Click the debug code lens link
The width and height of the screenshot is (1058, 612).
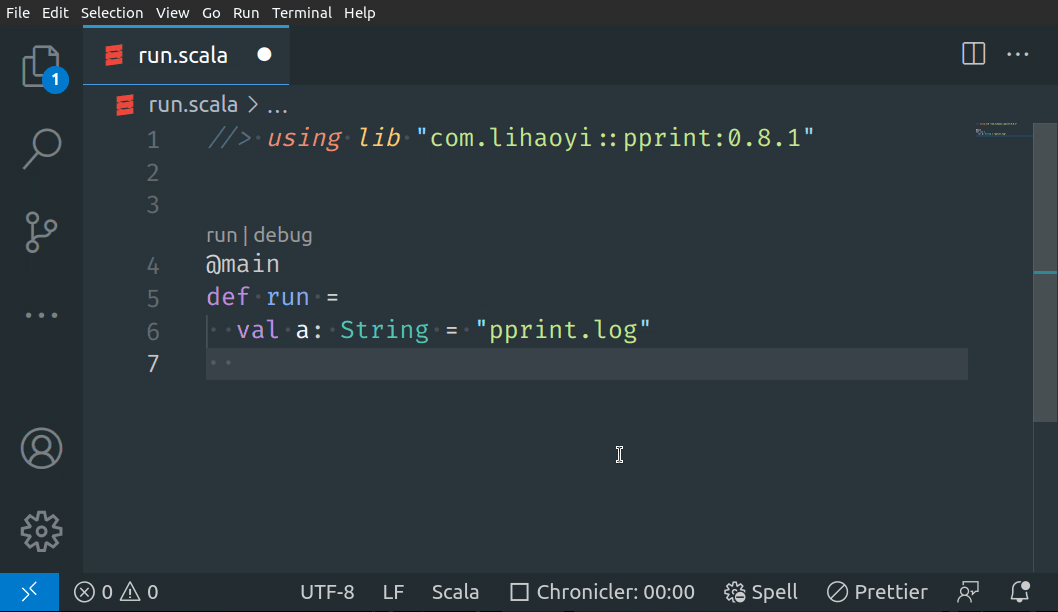(283, 235)
